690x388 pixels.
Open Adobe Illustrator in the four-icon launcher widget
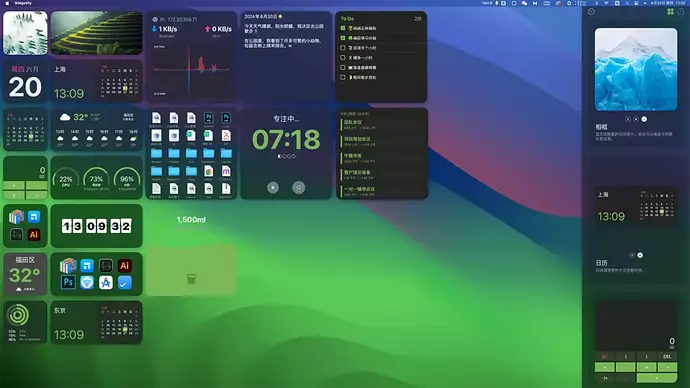pyautogui.click(x=34, y=234)
